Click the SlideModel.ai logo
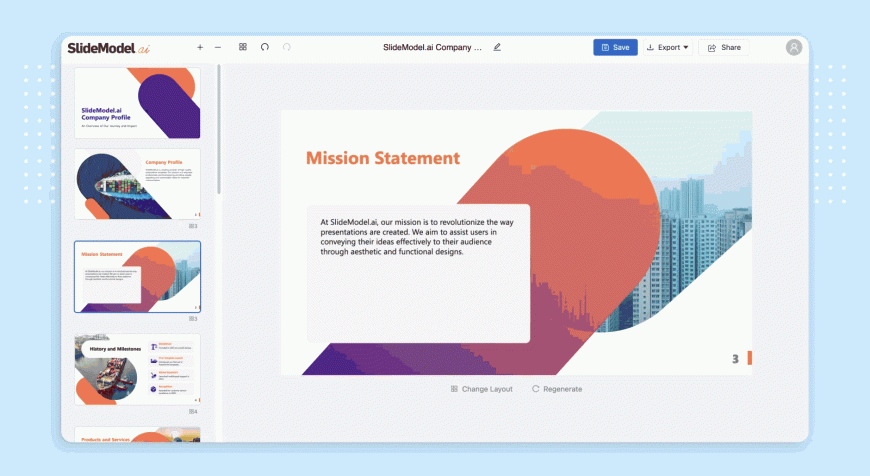The width and height of the screenshot is (870, 476). 109,48
